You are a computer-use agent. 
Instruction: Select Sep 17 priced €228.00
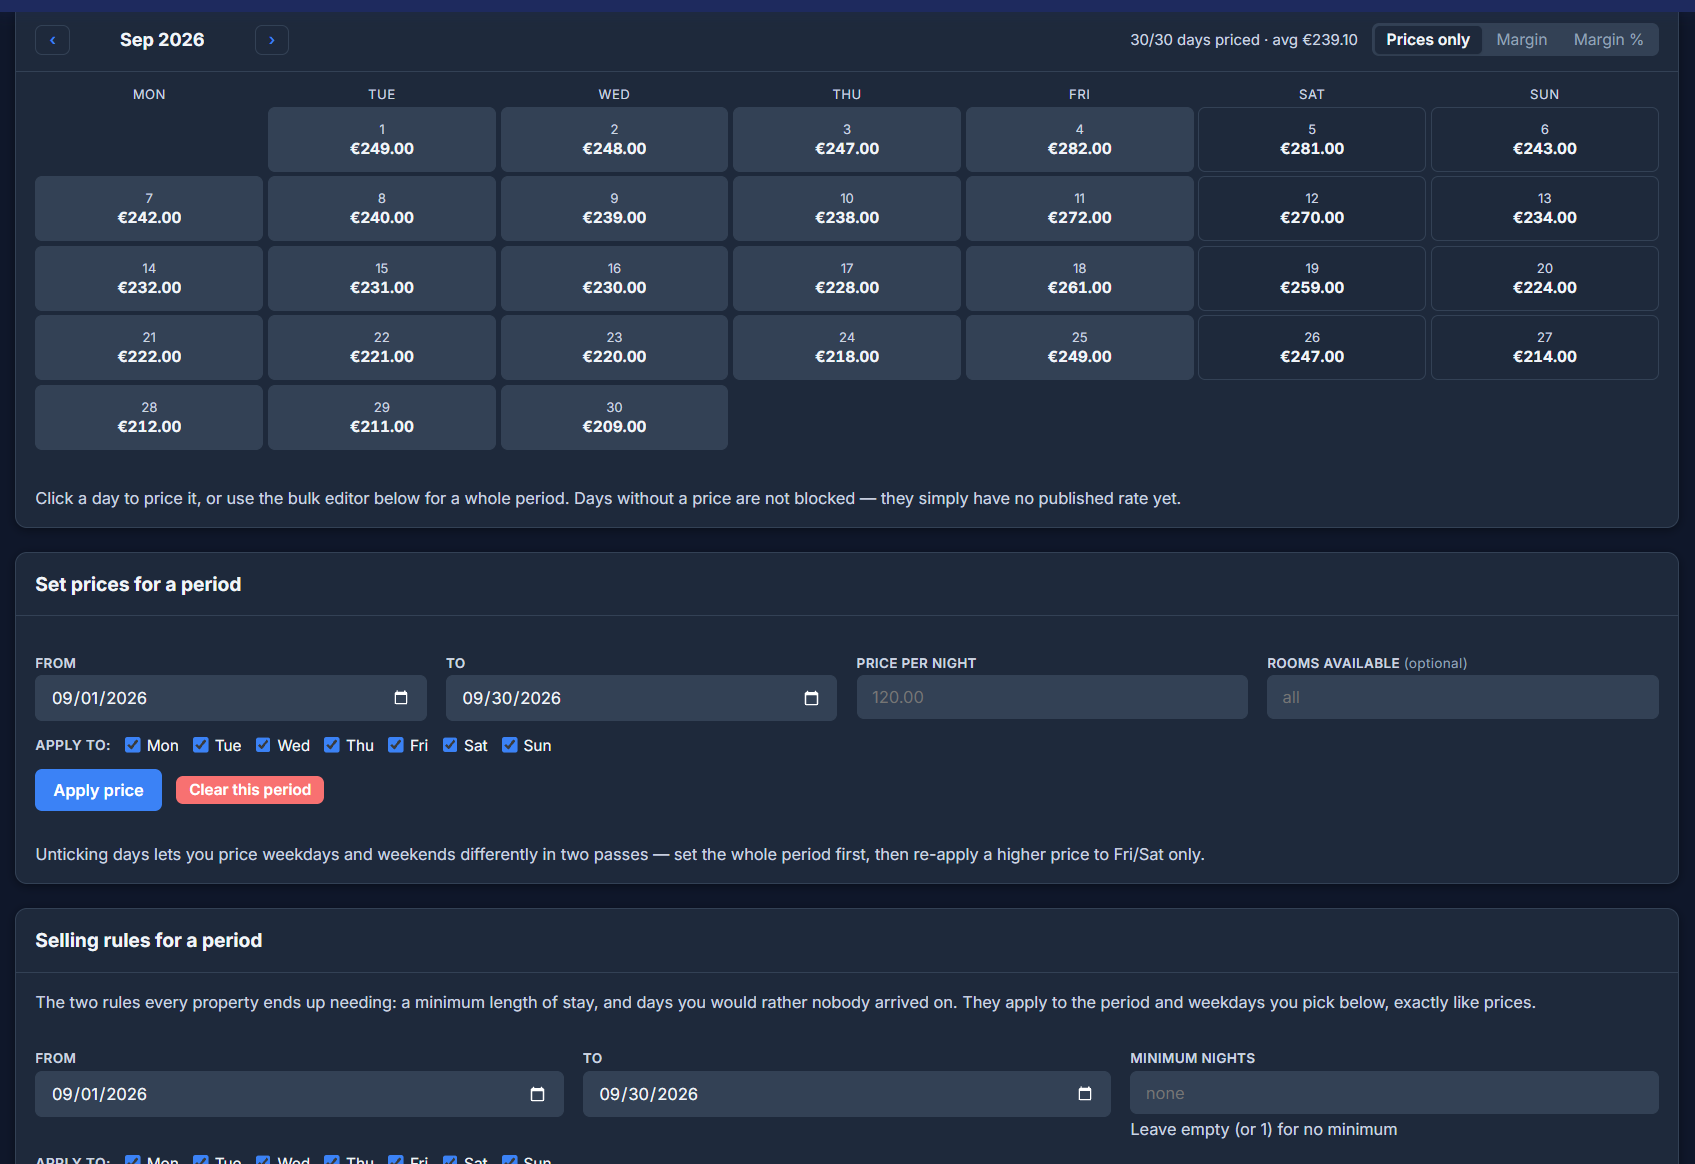click(847, 278)
